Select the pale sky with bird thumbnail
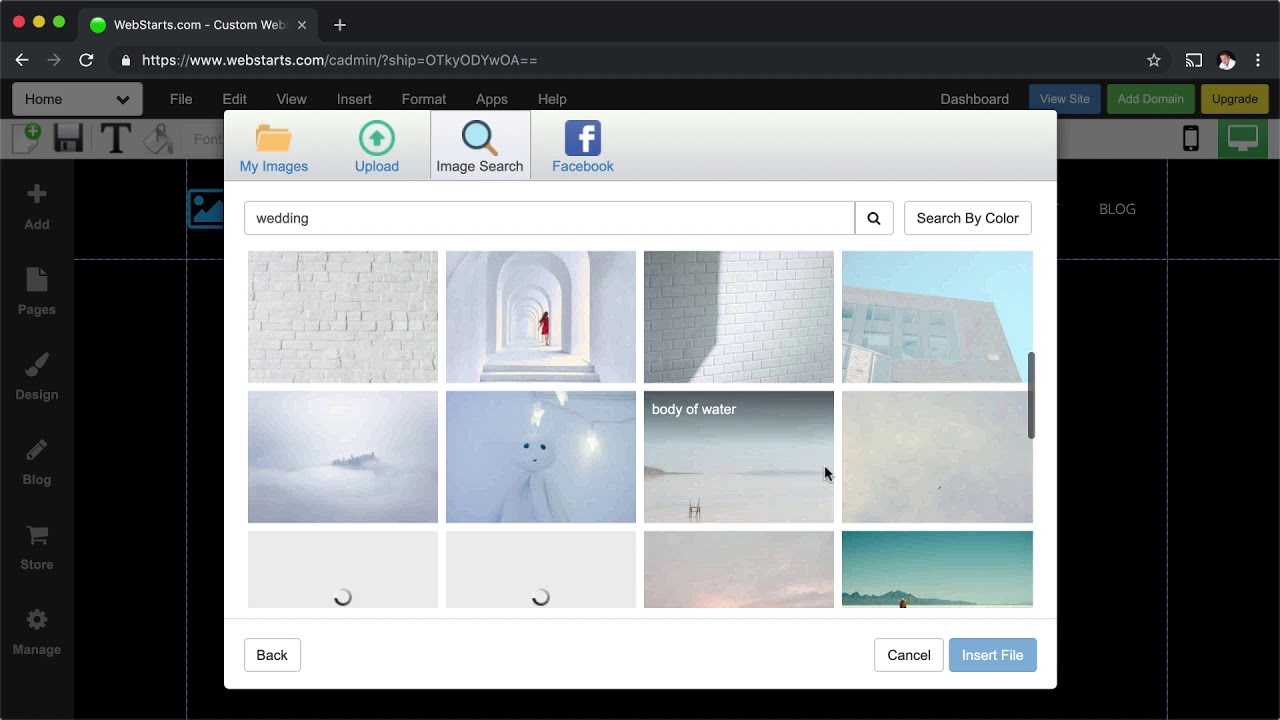 [937, 457]
